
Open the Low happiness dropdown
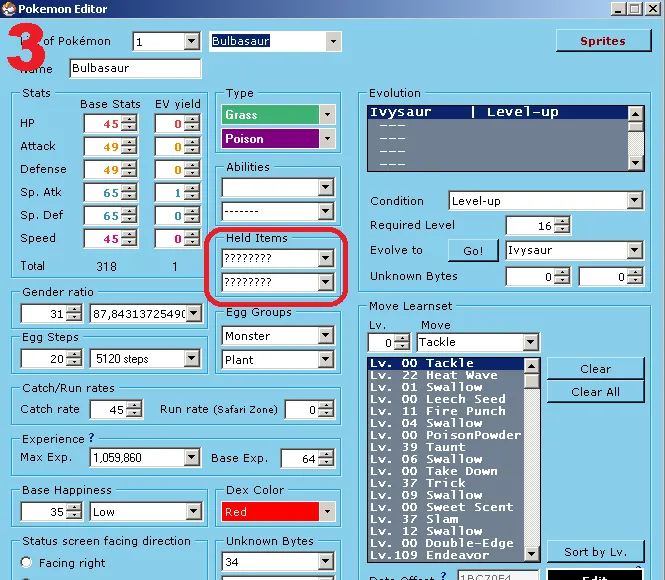(193, 512)
